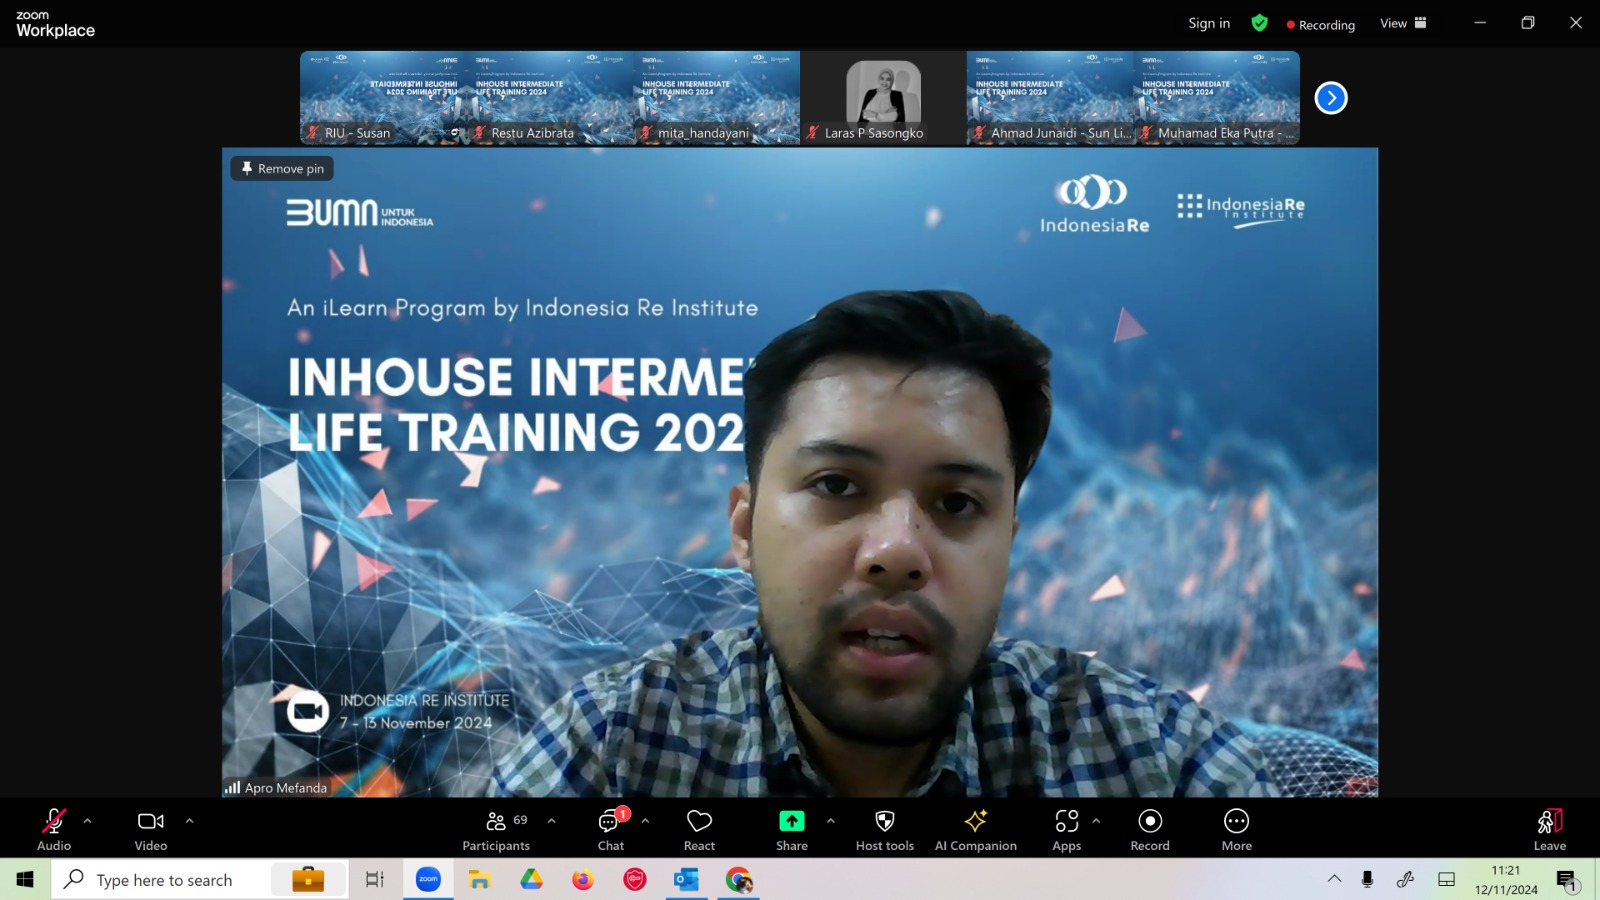
Task: Toggle microphone mute with Audio
Action: tap(54, 830)
